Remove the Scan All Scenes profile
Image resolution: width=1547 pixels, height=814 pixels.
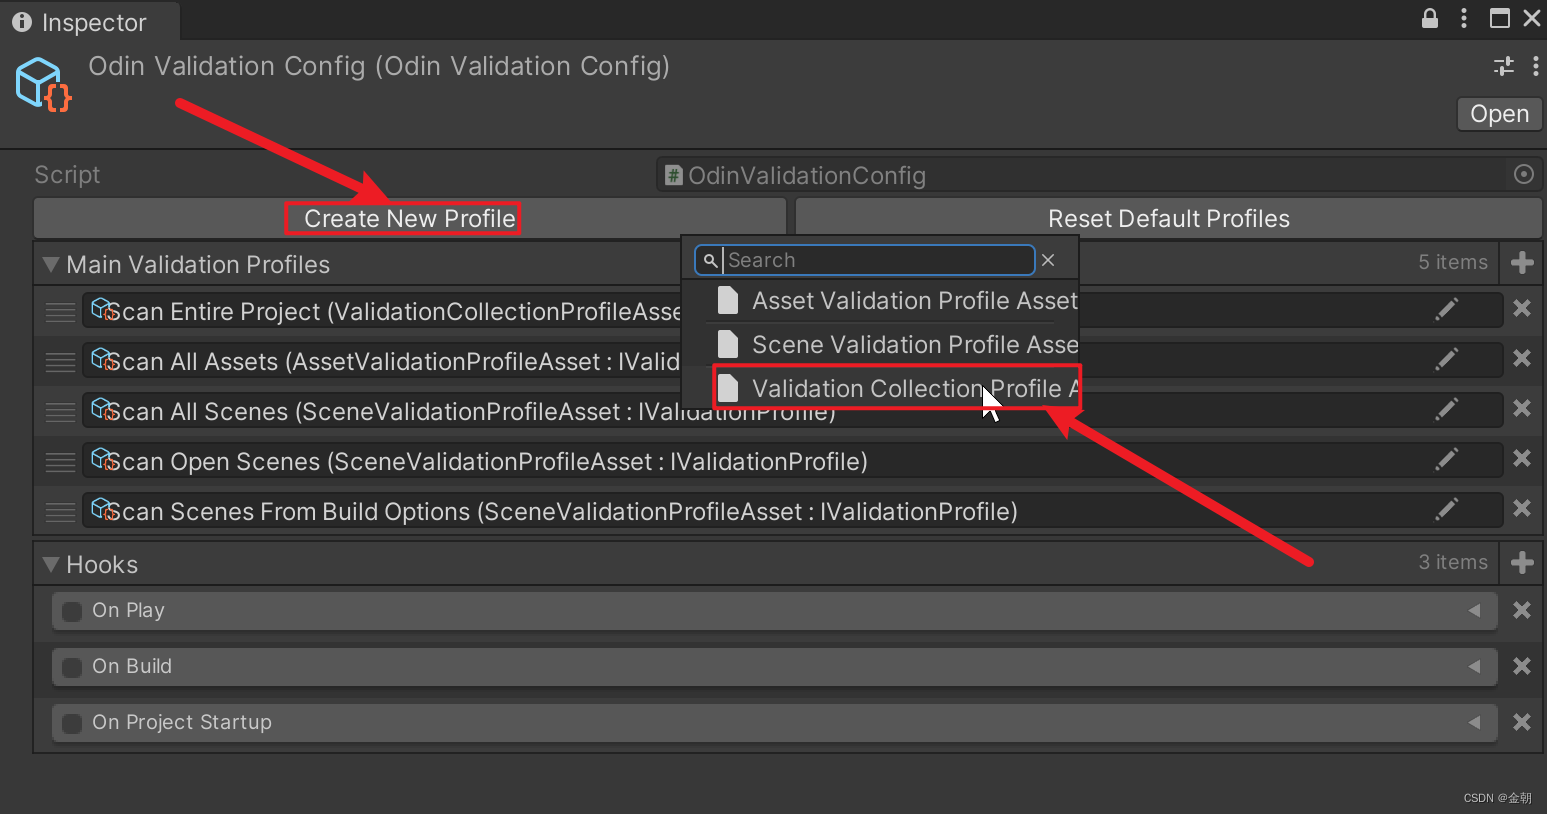pos(1522,408)
